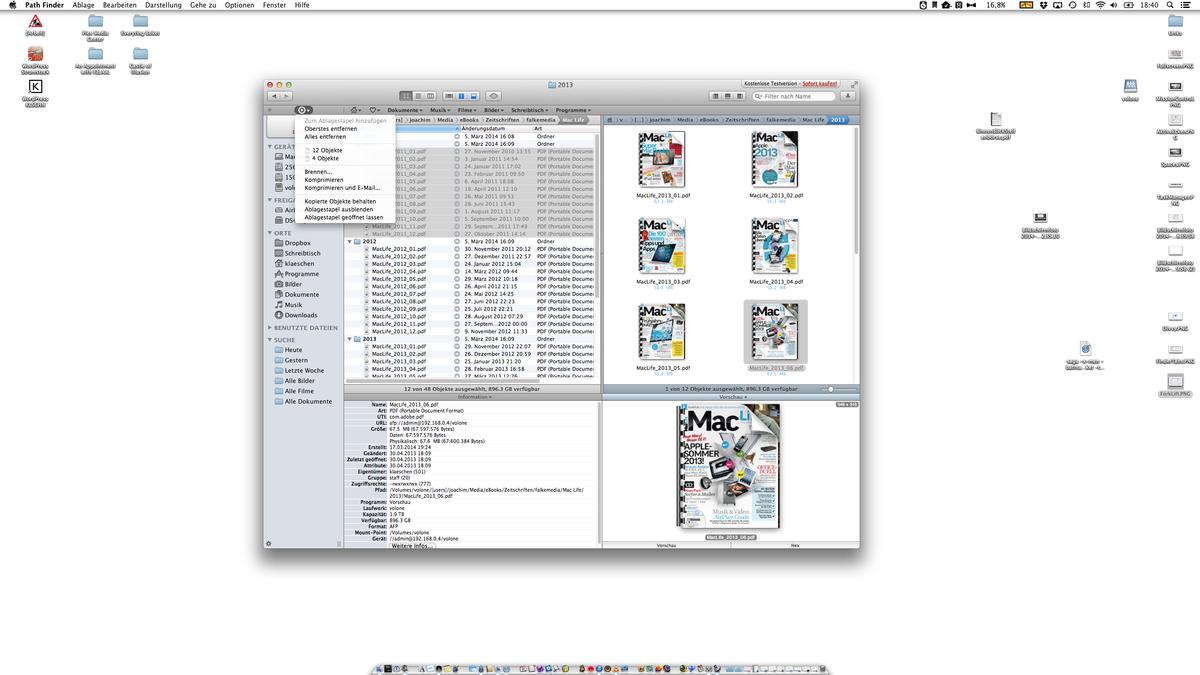Open the heart favorites dropdown

point(375,110)
